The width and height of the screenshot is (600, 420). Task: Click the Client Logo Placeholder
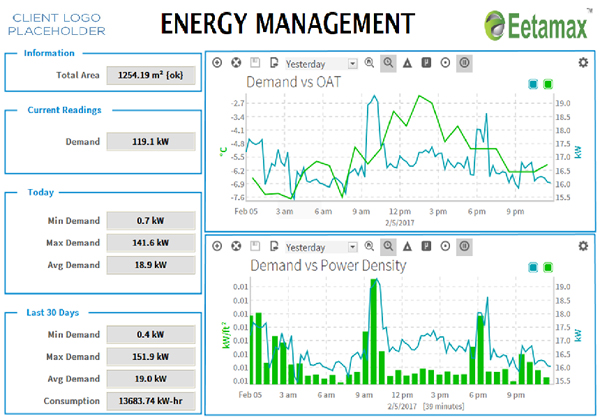point(57,24)
